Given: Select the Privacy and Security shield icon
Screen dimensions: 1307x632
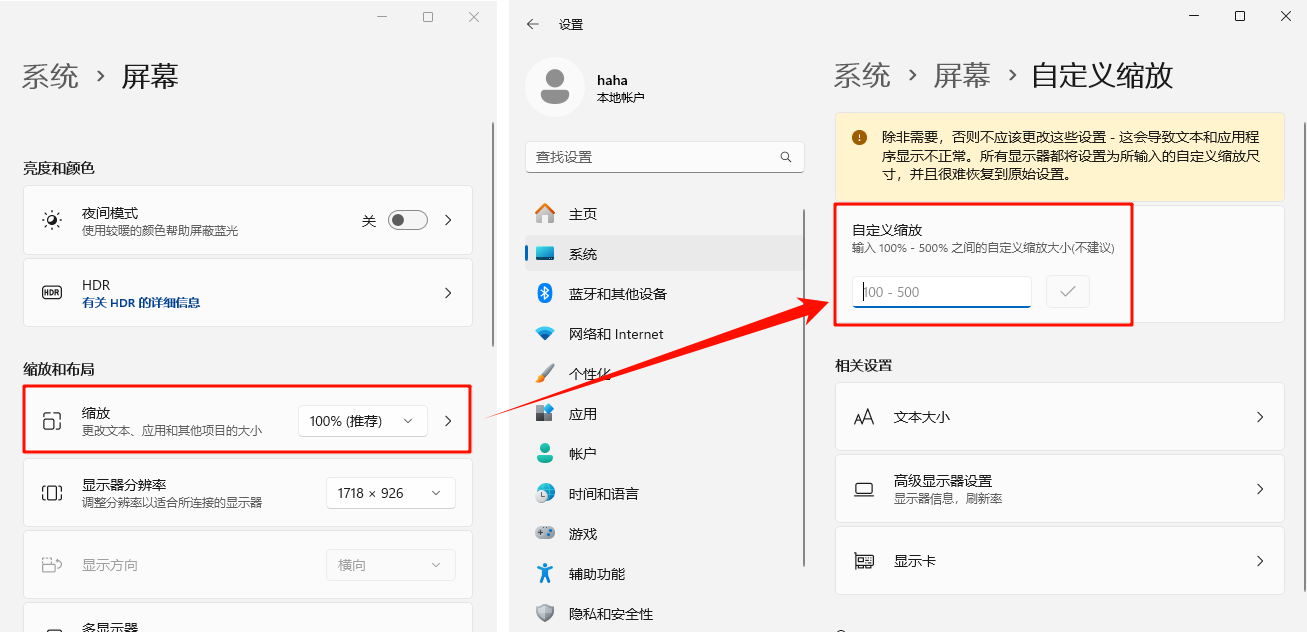Looking at the screenshot, I should [545, 613].
